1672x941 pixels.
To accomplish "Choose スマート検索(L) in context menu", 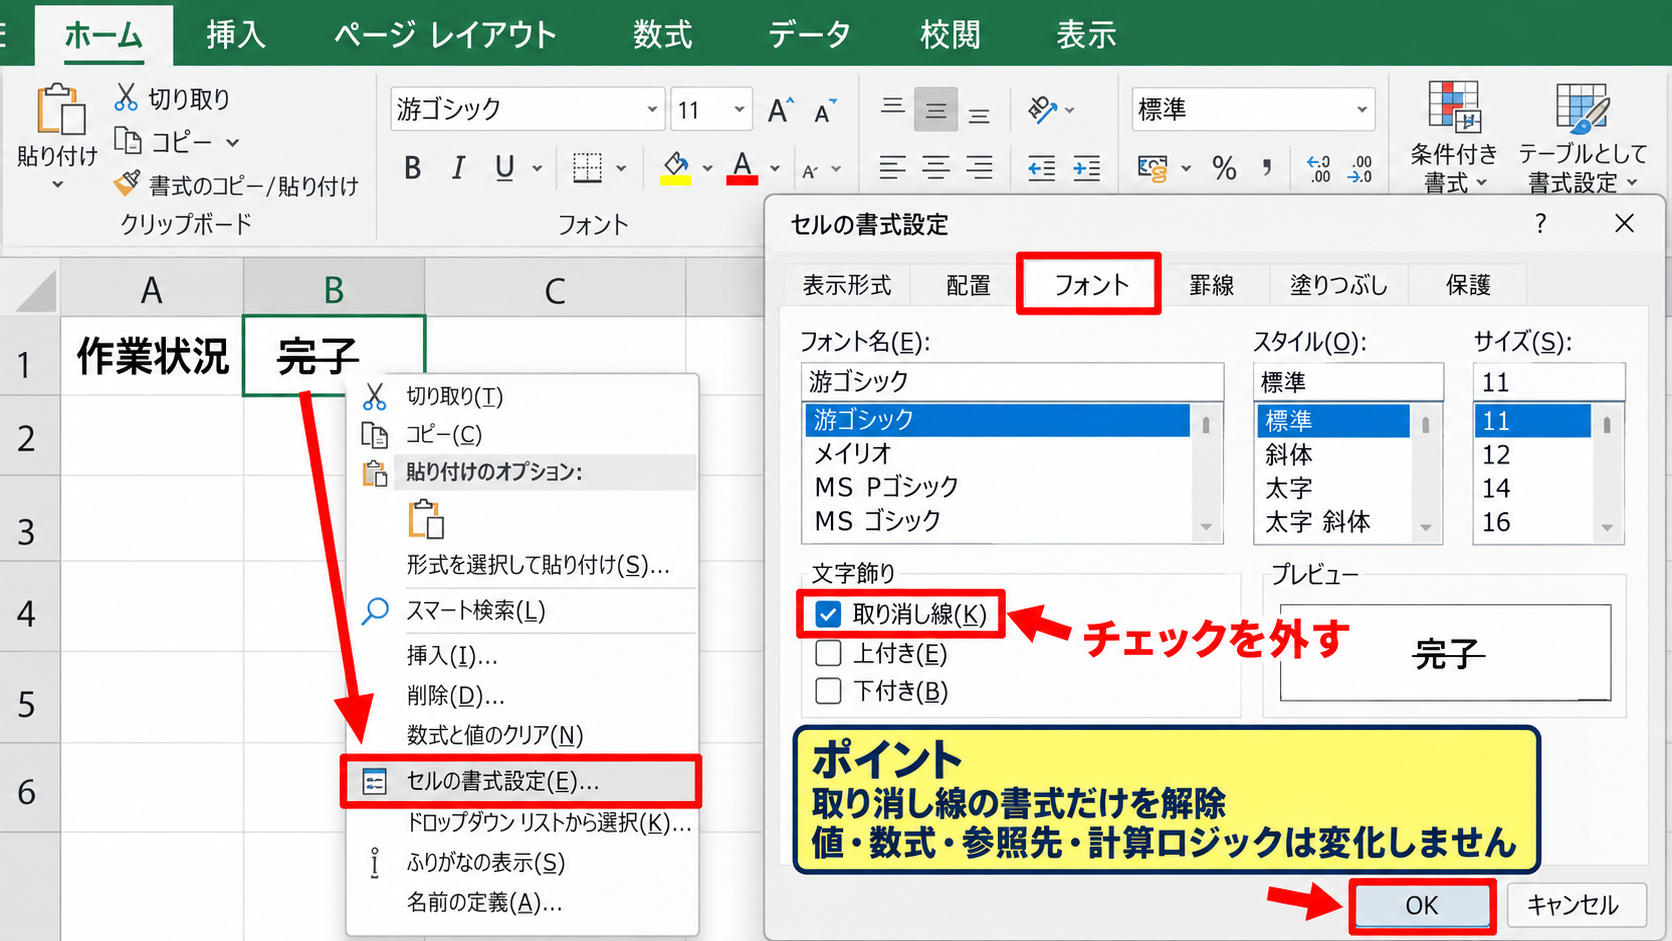I will [521, 610].
